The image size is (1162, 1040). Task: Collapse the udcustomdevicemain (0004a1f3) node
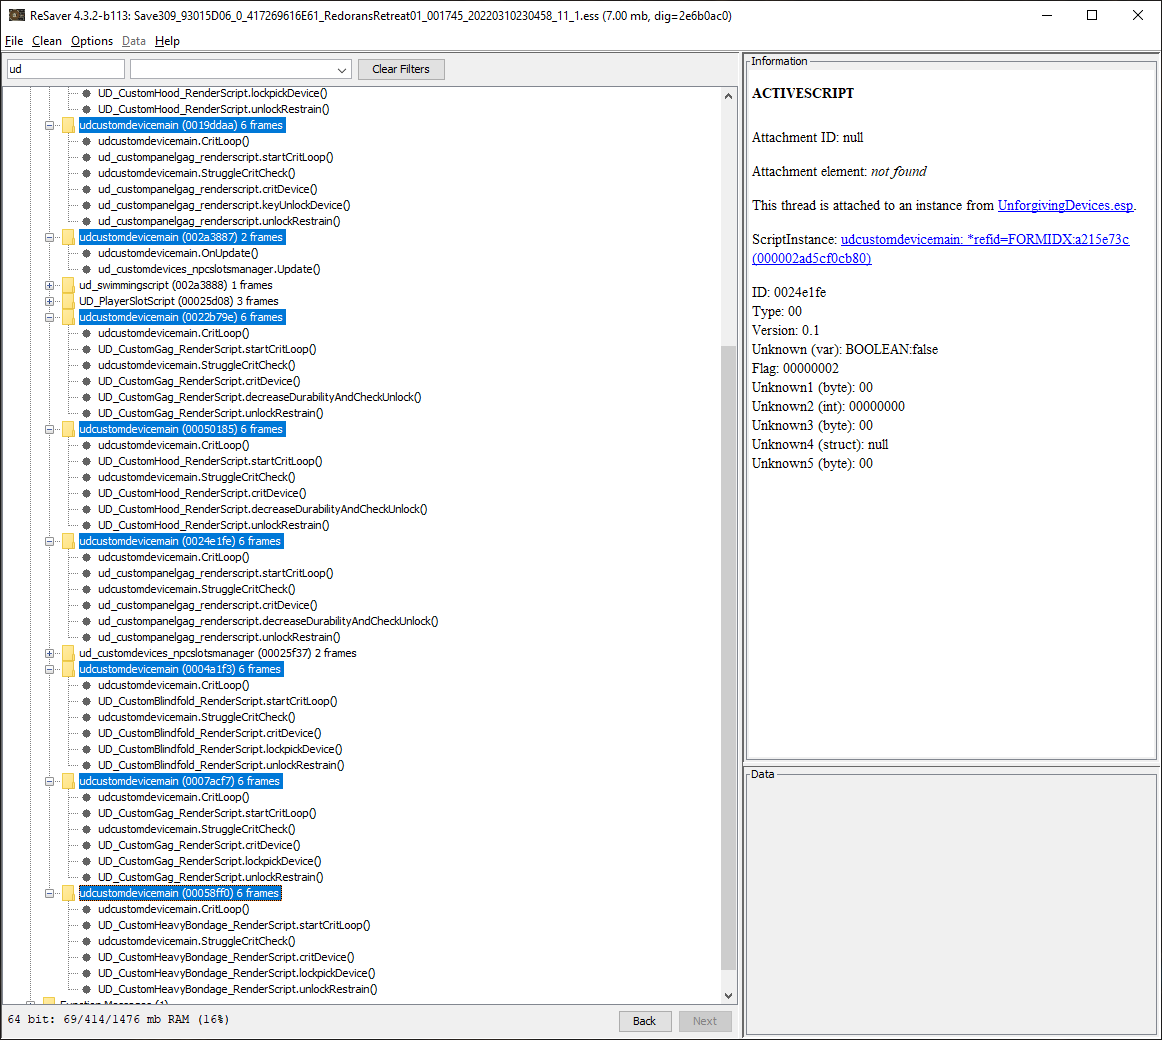[x=49, y=669]
